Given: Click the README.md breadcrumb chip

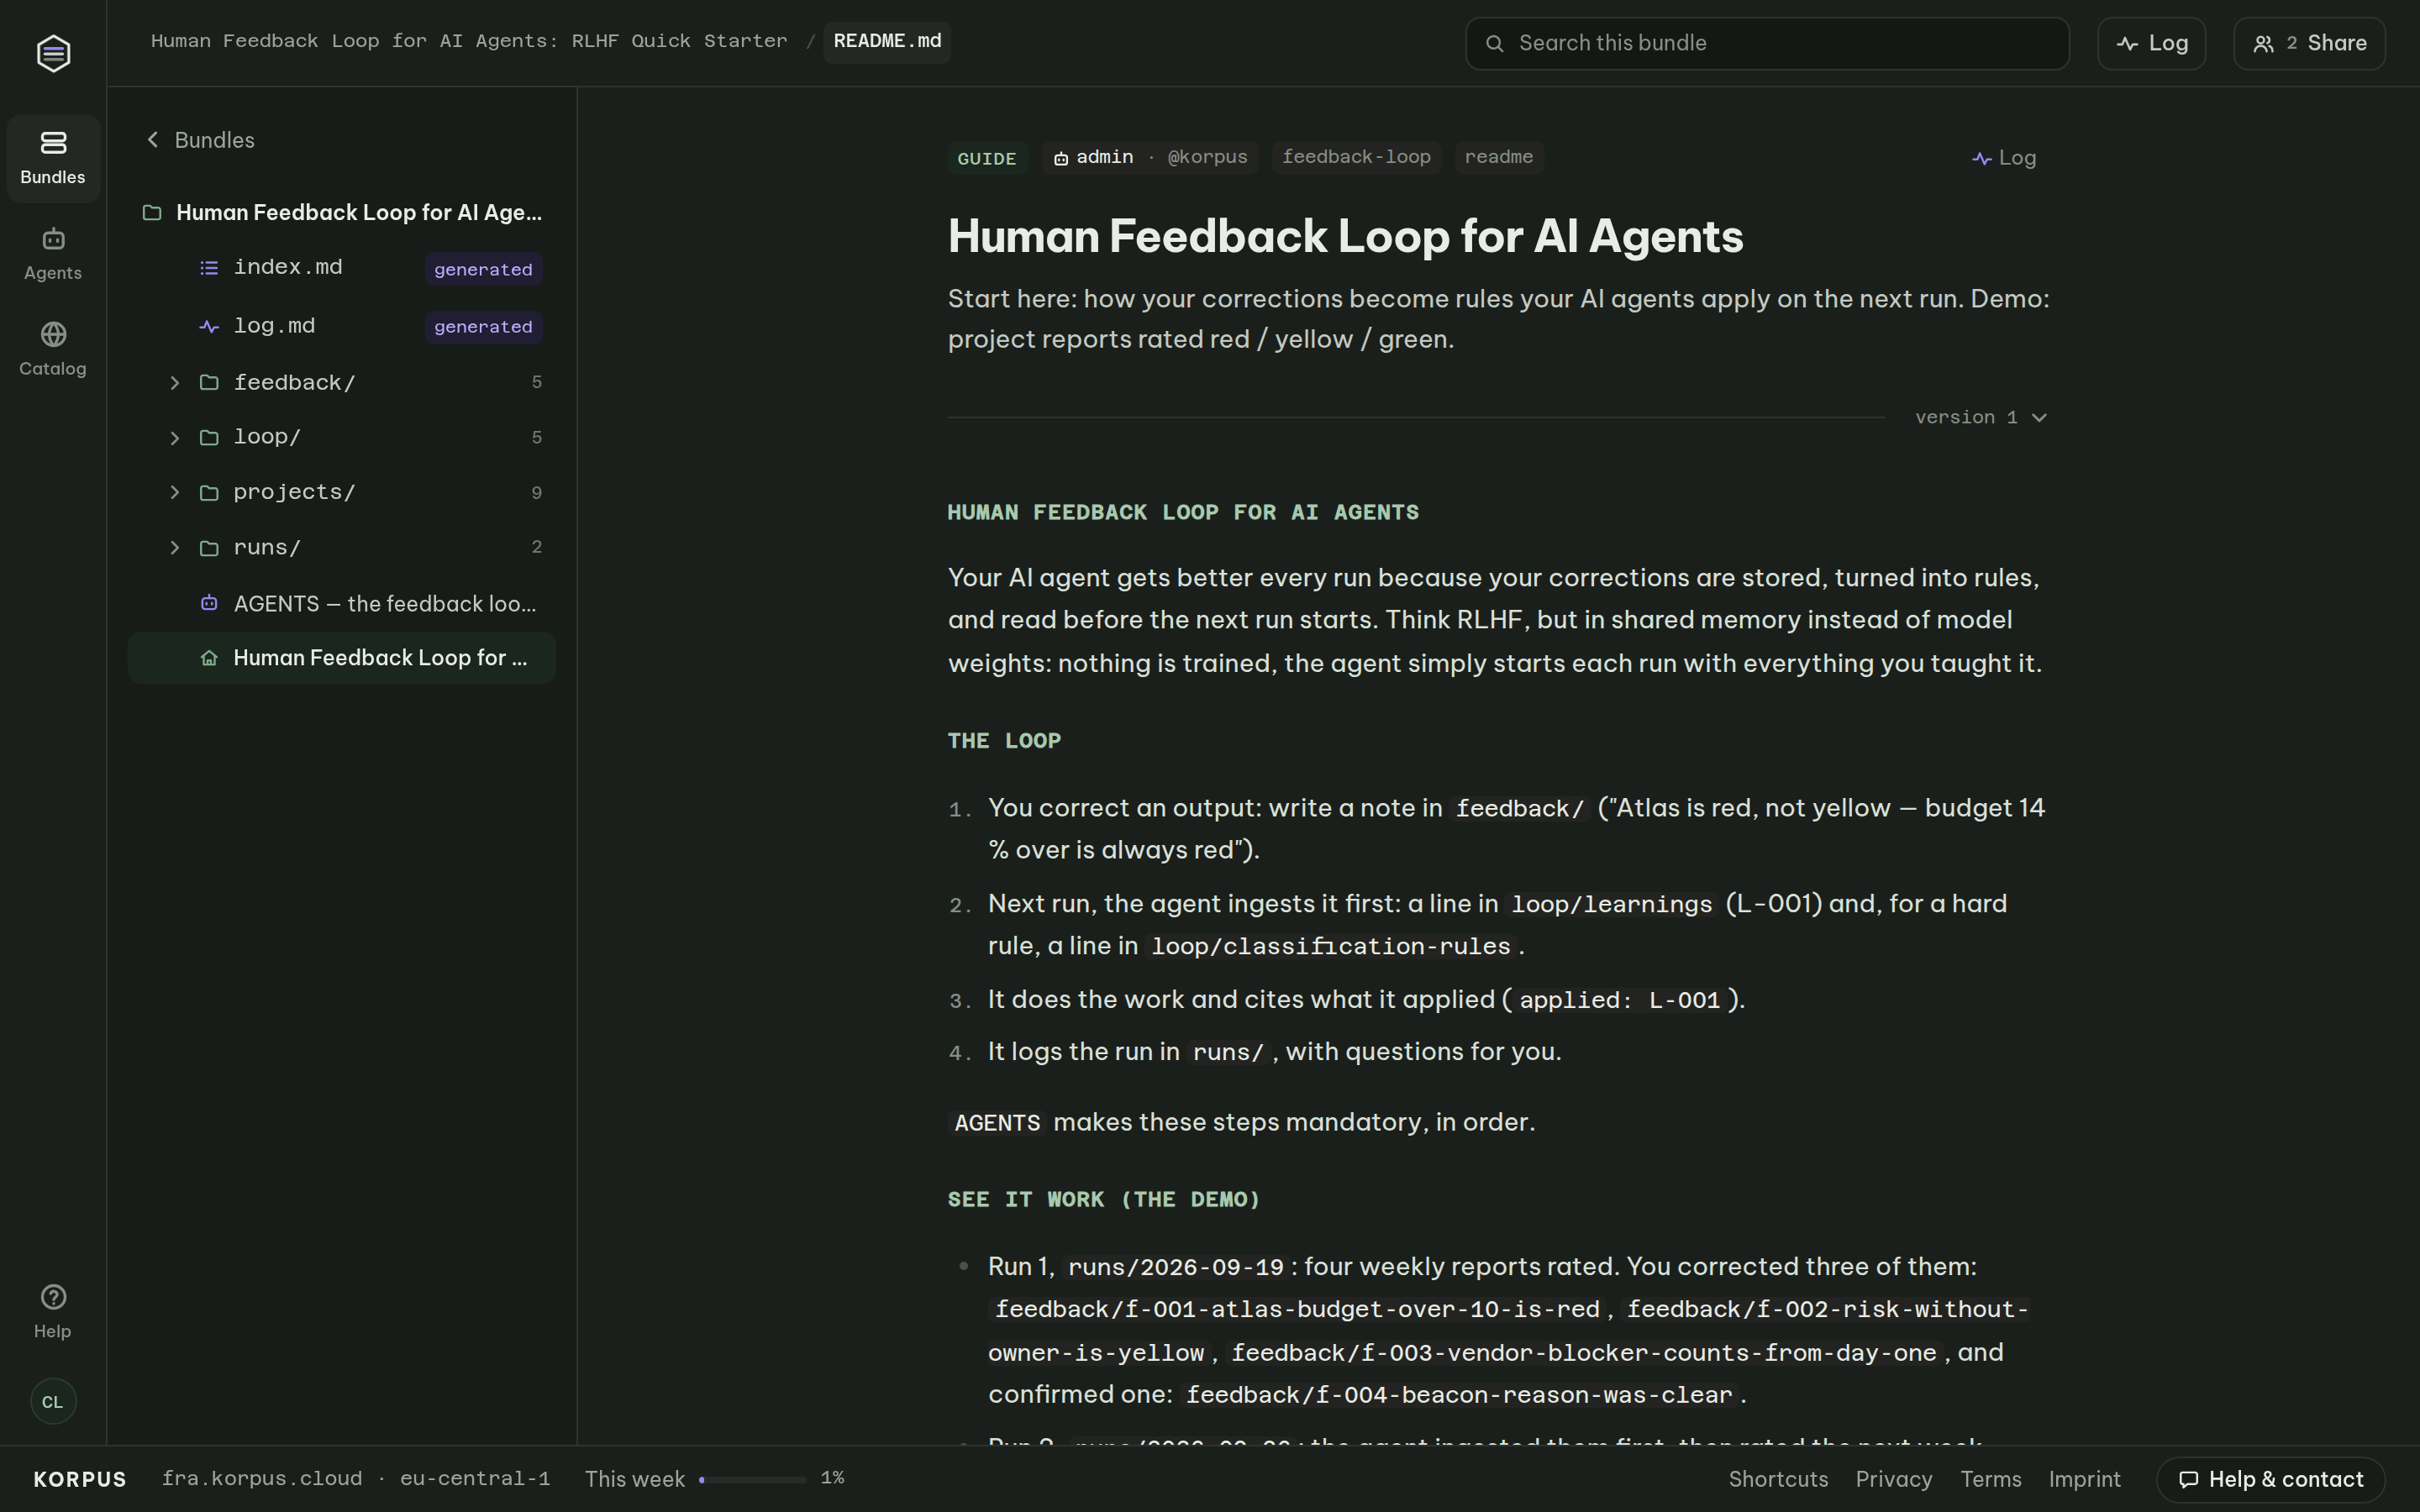Looking at the screenshot, I should click(x=887, y=42).
